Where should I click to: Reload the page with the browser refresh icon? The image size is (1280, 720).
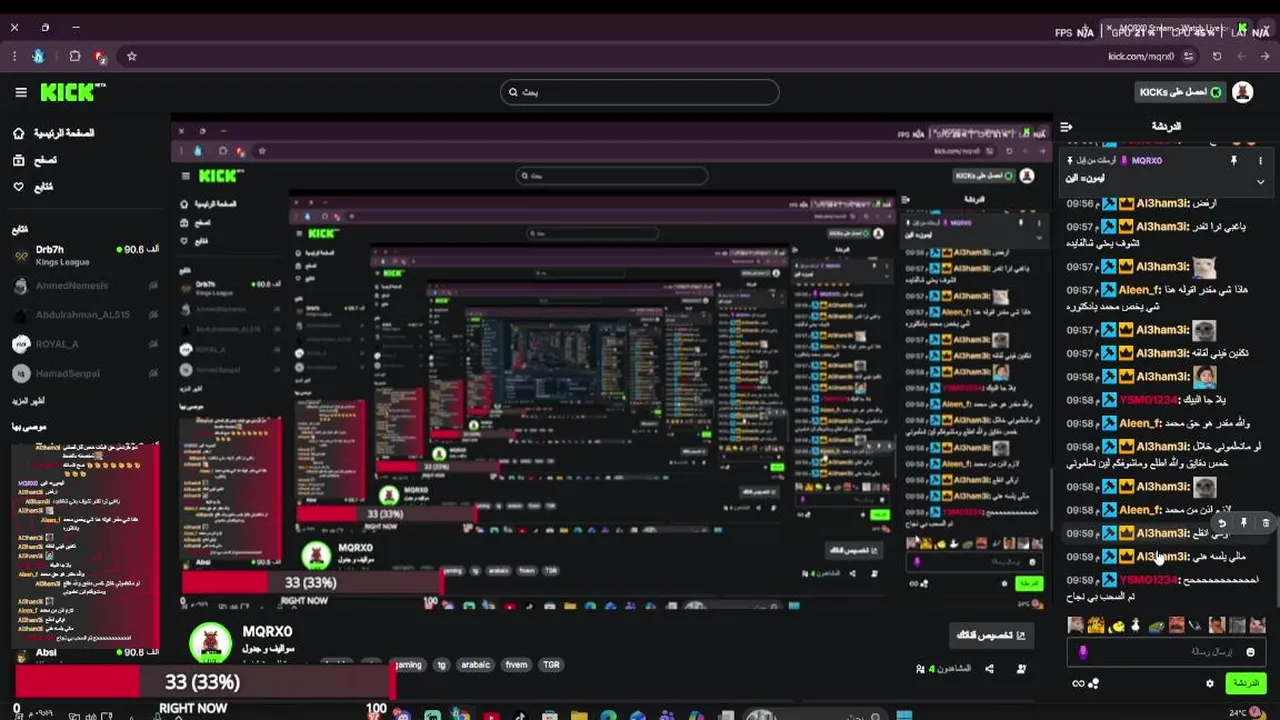(1217, 57)
